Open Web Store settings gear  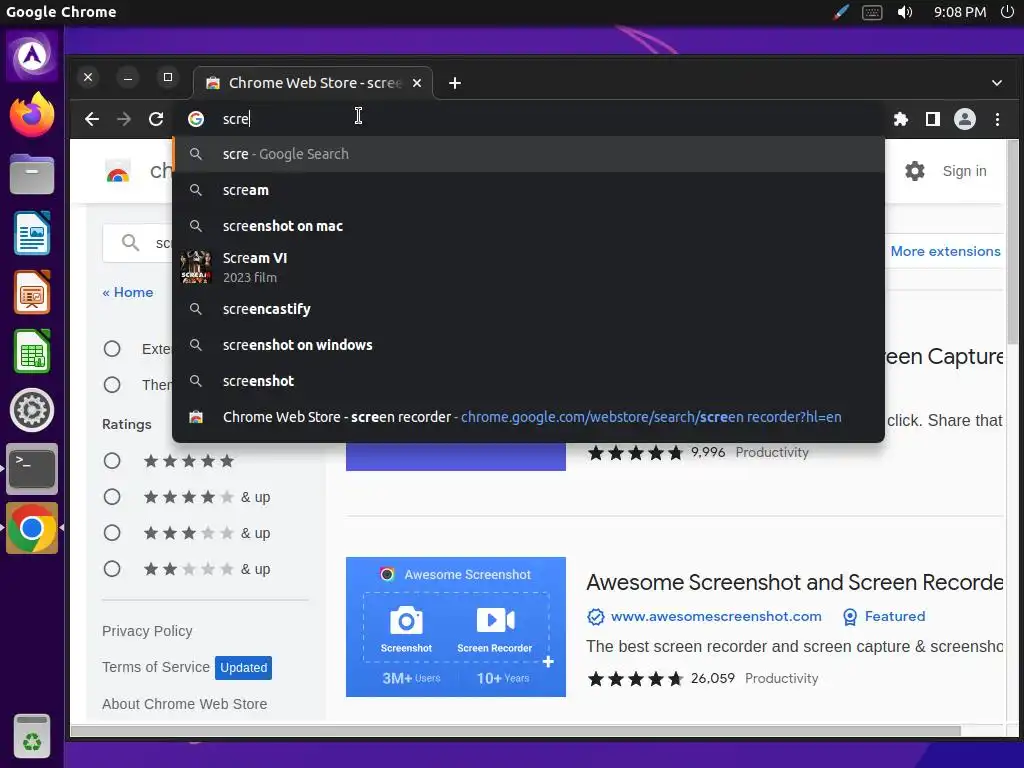click(x=914, y=171)
